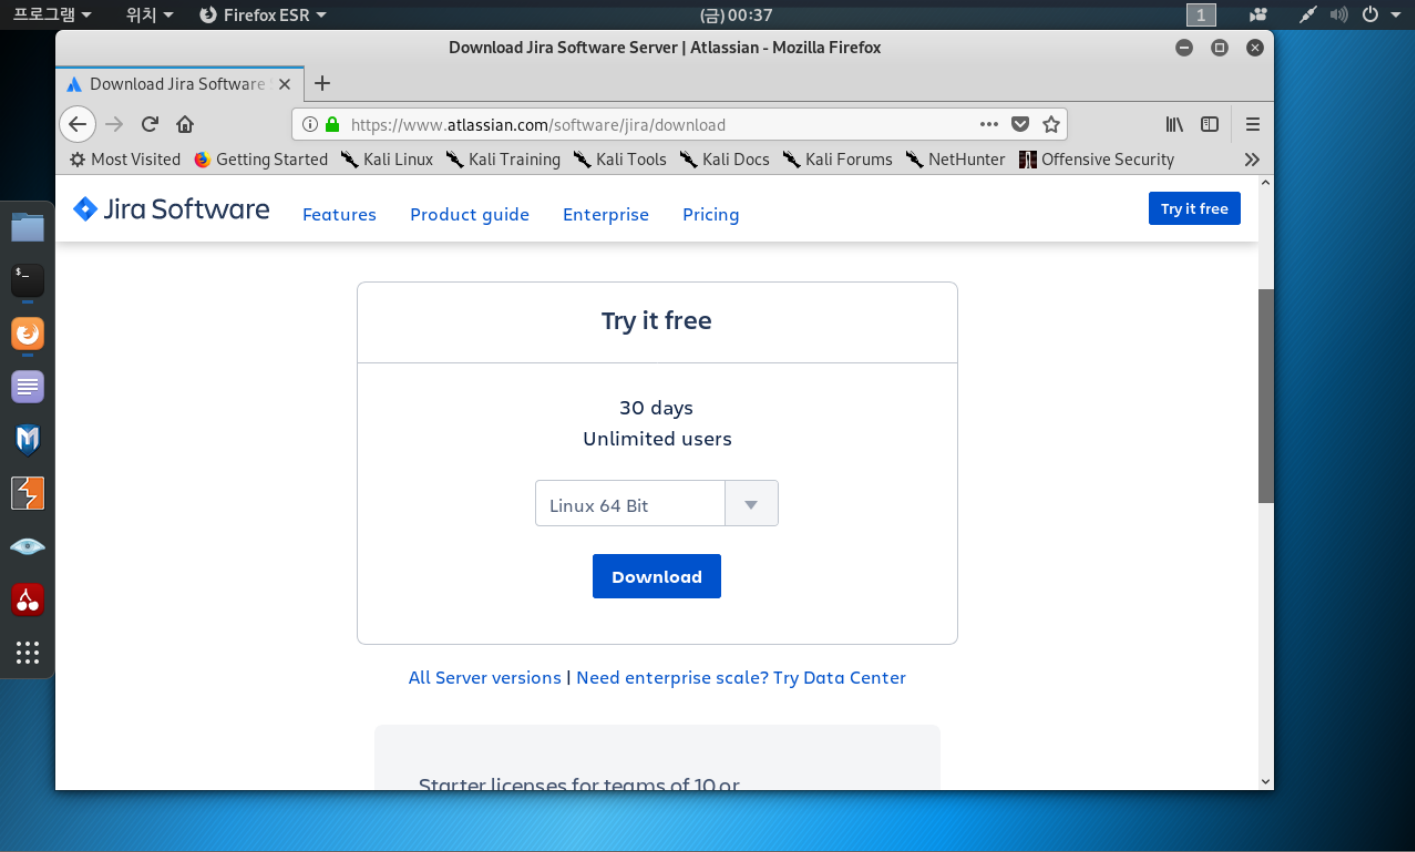The image size is (1415, 852).
Task: Open the Firefox hamburger menu
Action: point(1252,124)
